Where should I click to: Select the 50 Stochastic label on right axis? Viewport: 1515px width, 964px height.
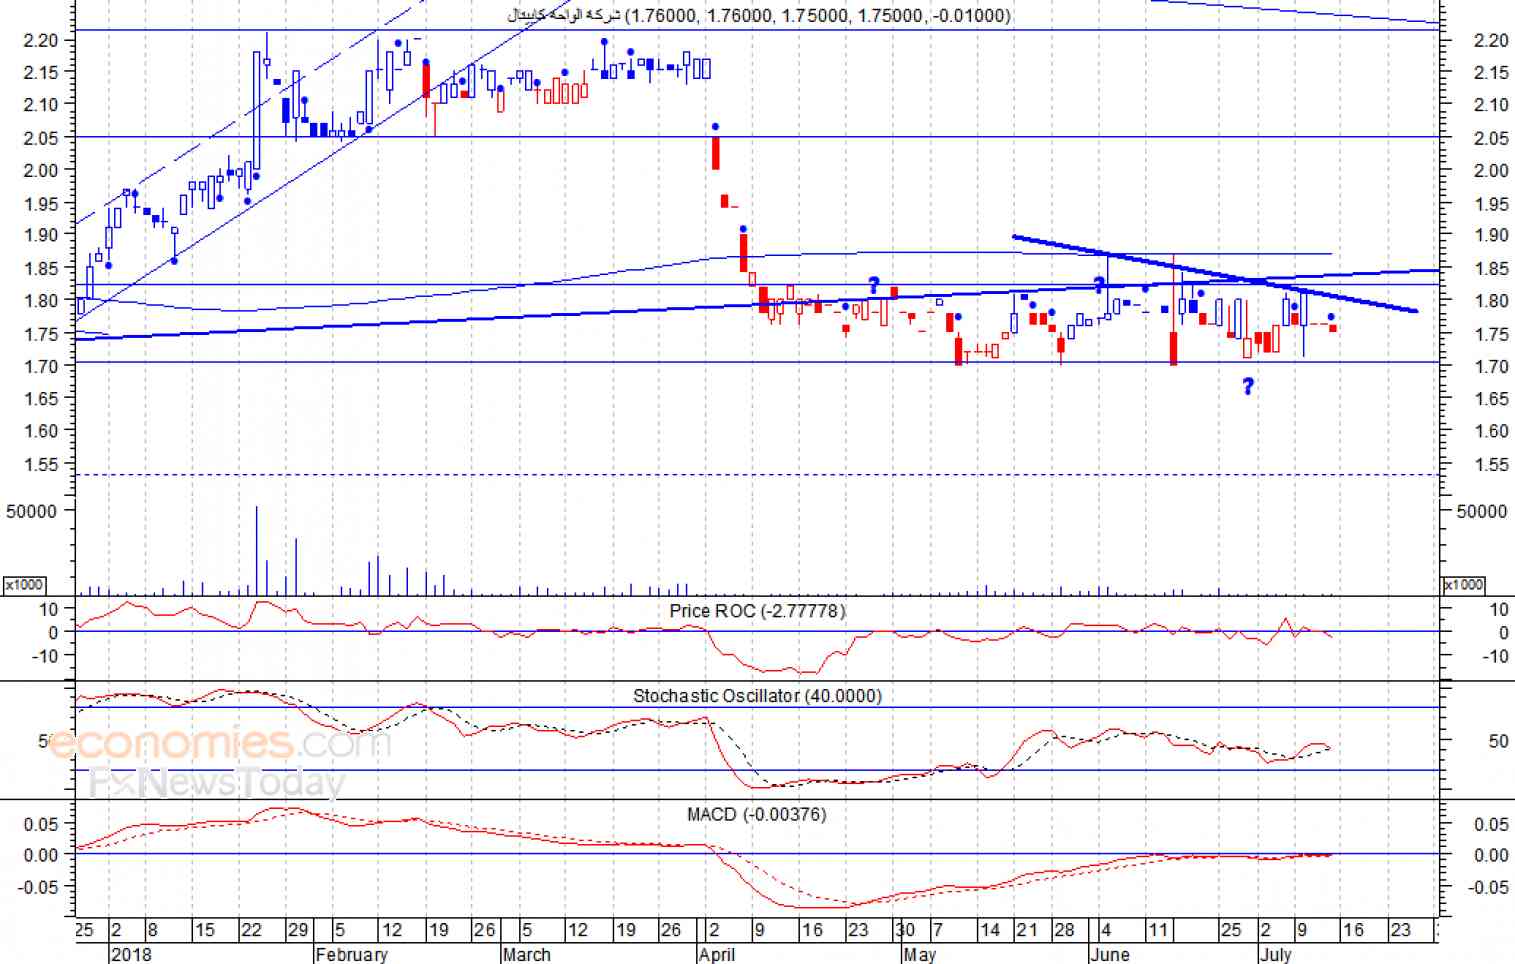[x=1498, y=741]
